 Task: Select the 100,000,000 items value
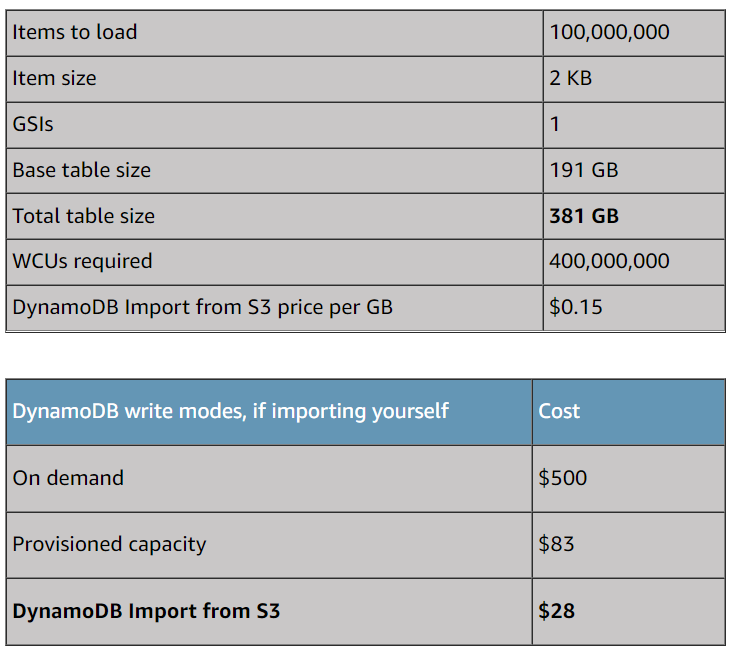pos(609,33)
